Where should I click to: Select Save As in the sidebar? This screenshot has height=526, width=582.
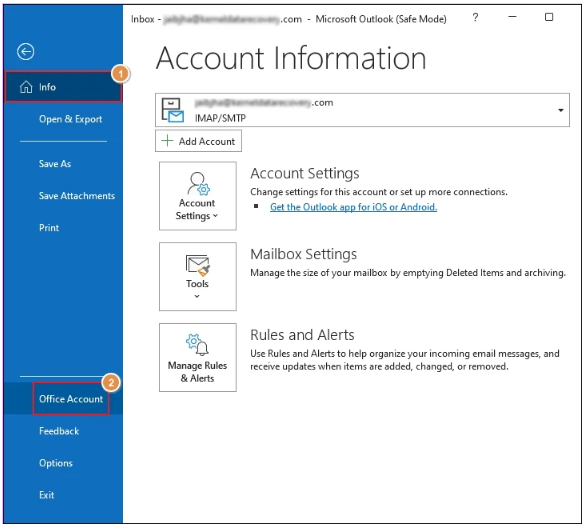click(55, 164)
